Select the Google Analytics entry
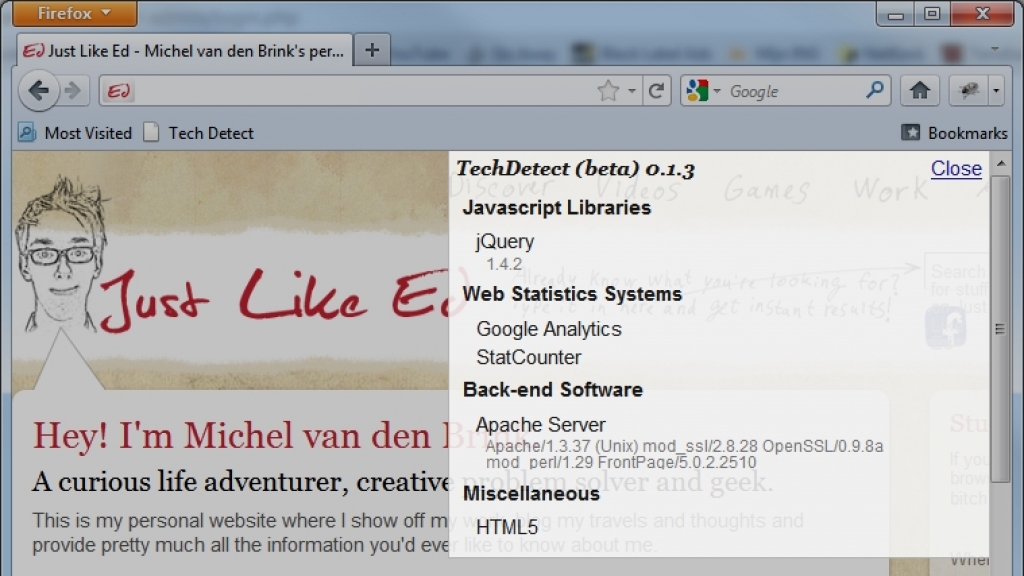Screen dimensions: 1024x576 tap(549, 329)
